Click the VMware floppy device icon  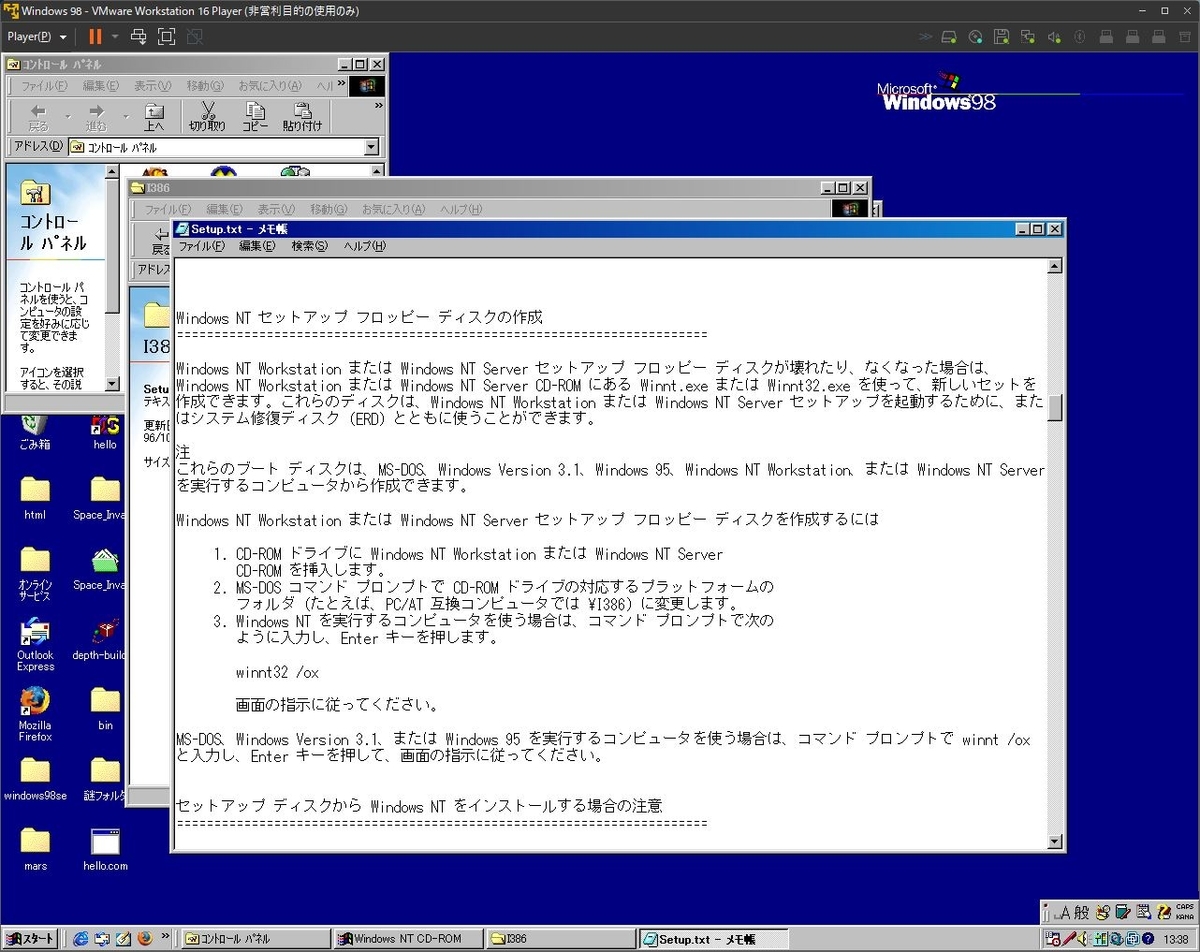tap(1001, 37)
